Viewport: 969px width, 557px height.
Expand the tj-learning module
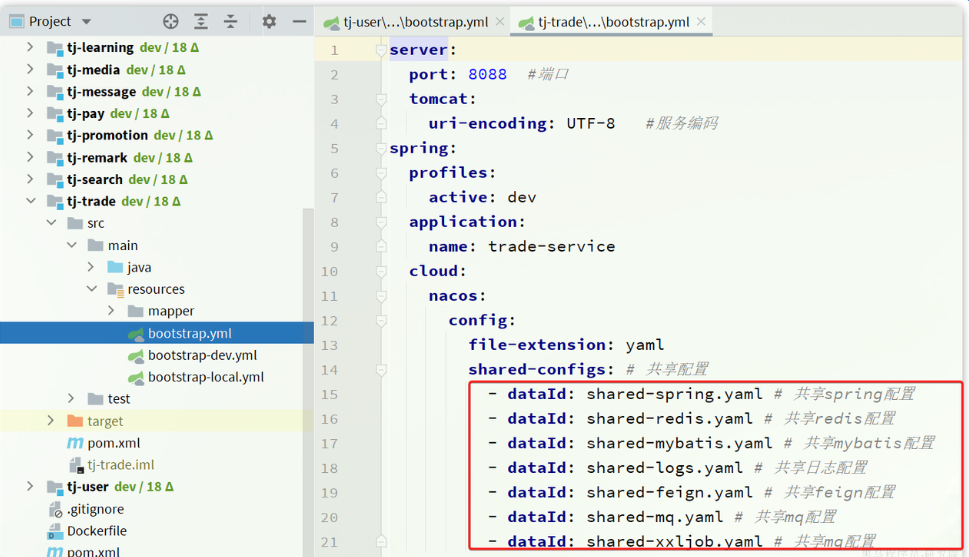(30, 47)
